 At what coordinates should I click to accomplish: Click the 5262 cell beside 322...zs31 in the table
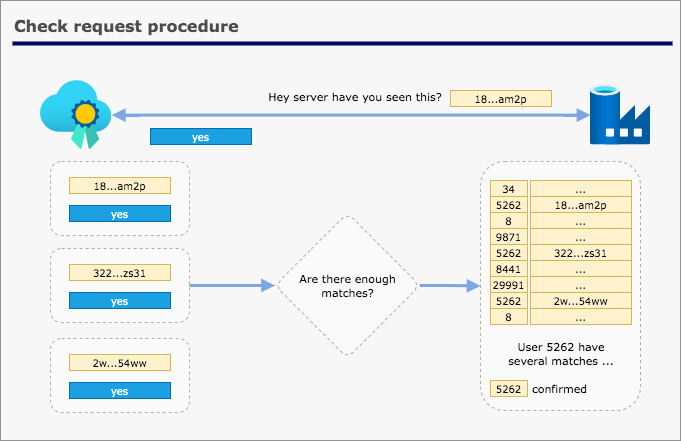tap(509, 253)
